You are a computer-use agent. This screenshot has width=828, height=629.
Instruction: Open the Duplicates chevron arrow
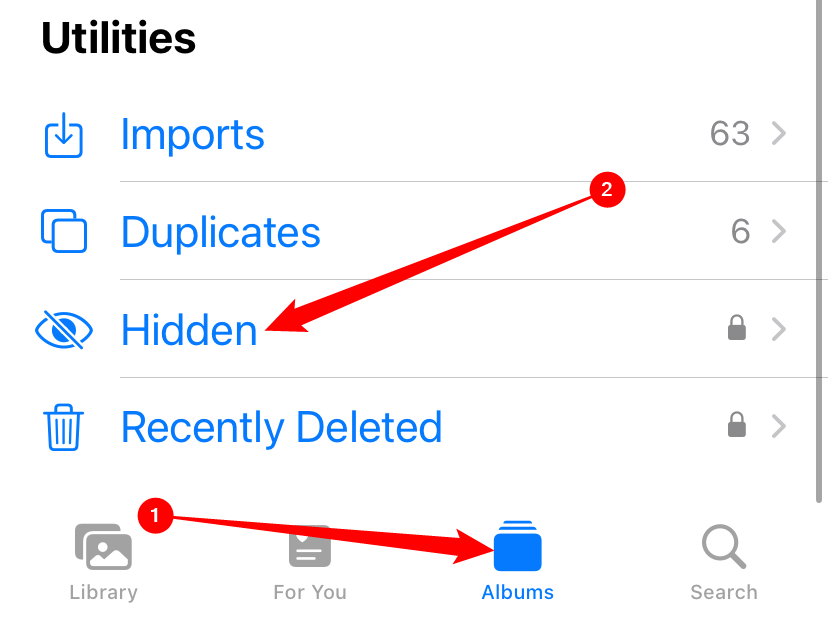pos(779,231)
